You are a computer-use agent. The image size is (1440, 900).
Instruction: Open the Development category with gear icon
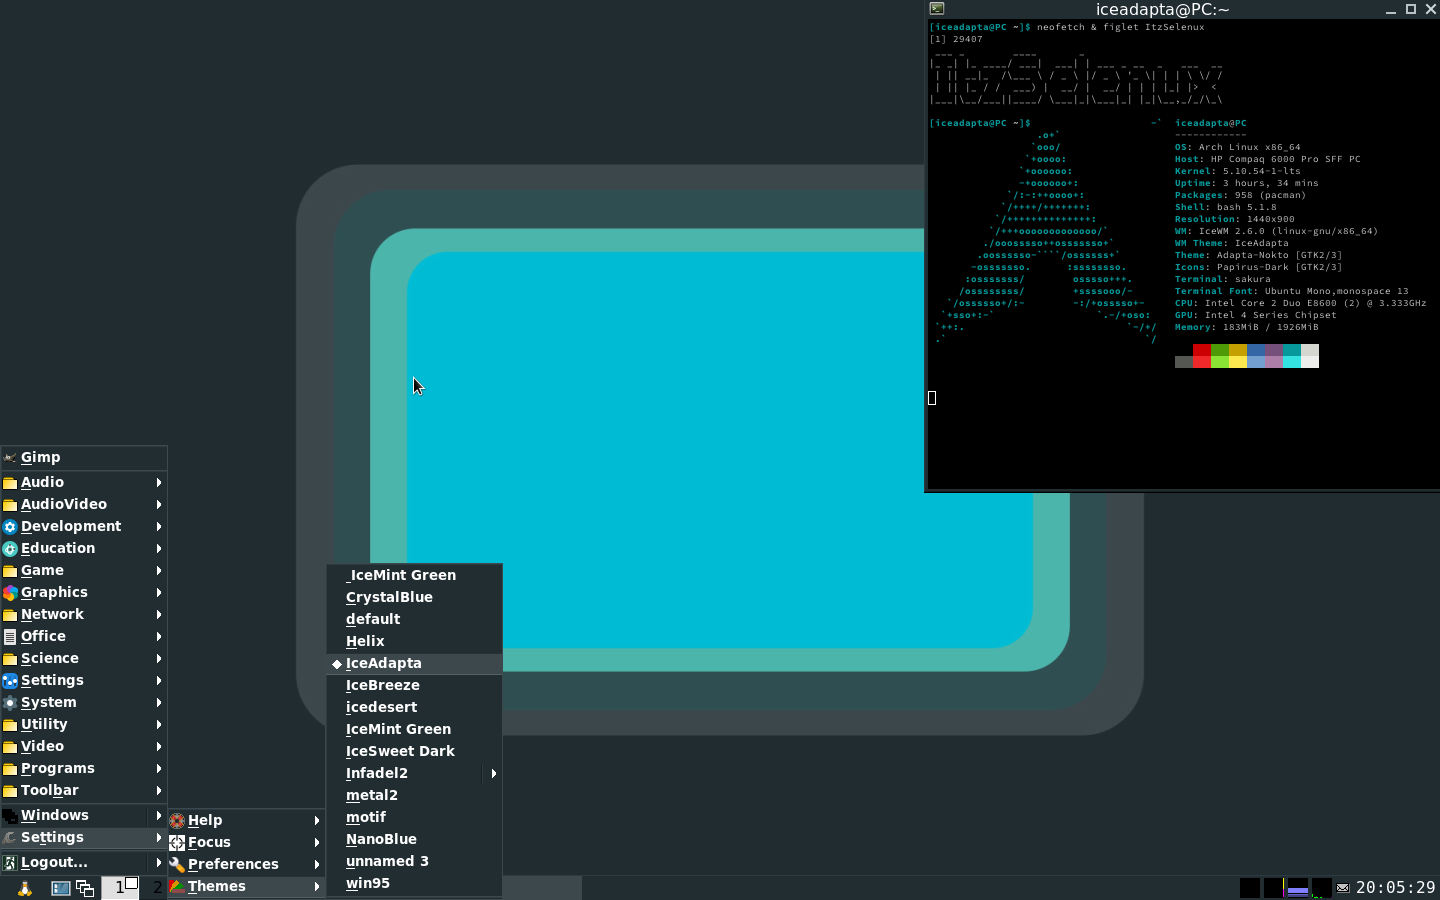84,526
